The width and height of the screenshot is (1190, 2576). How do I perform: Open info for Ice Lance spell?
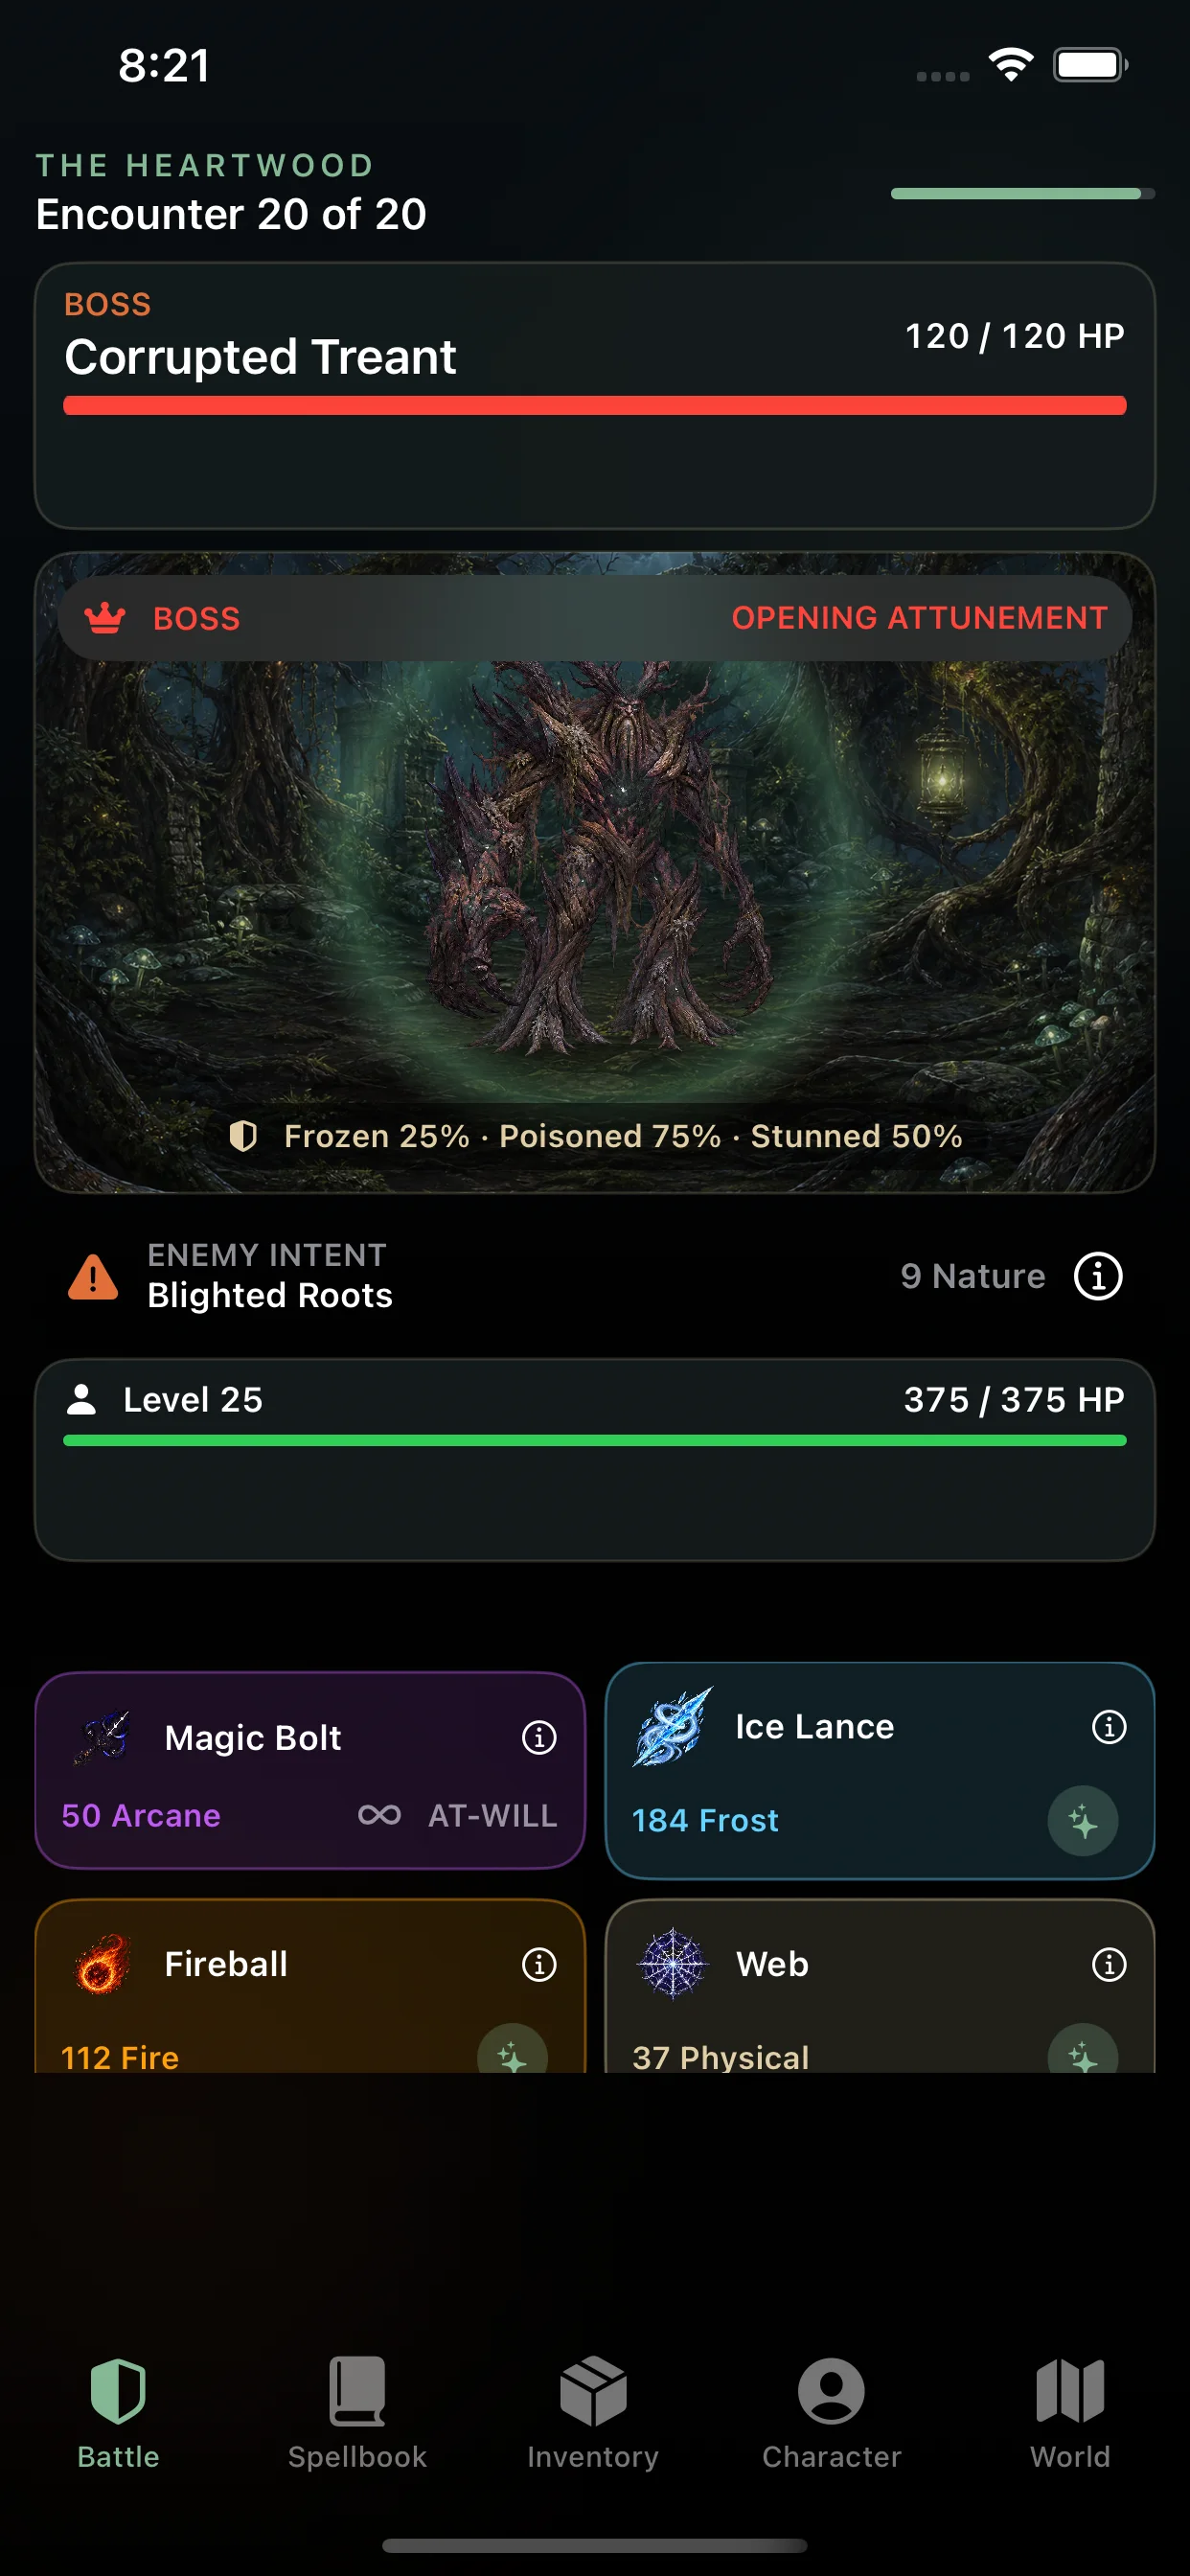click(1109, 1727)
